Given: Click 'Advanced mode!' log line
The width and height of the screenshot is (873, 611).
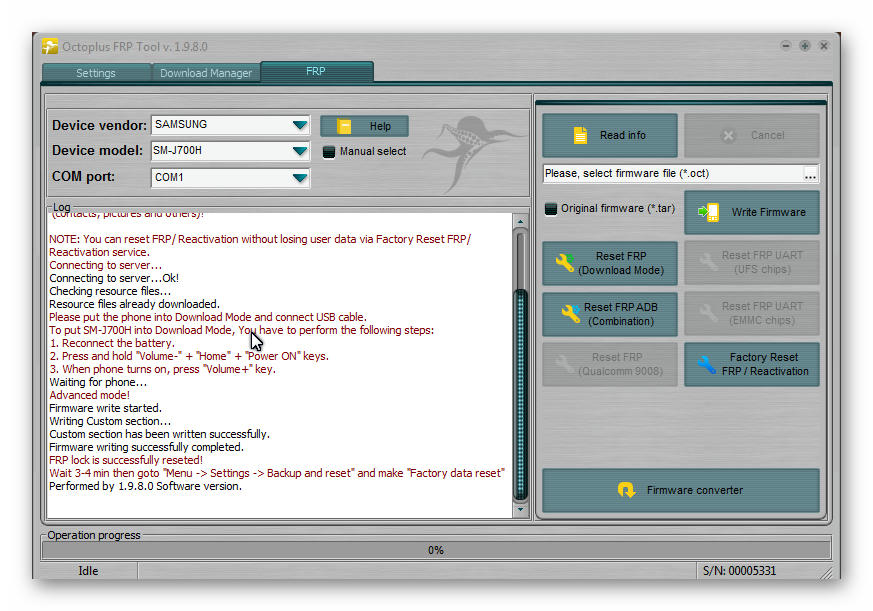Looking at the screenshot, I should click(90, 395).
